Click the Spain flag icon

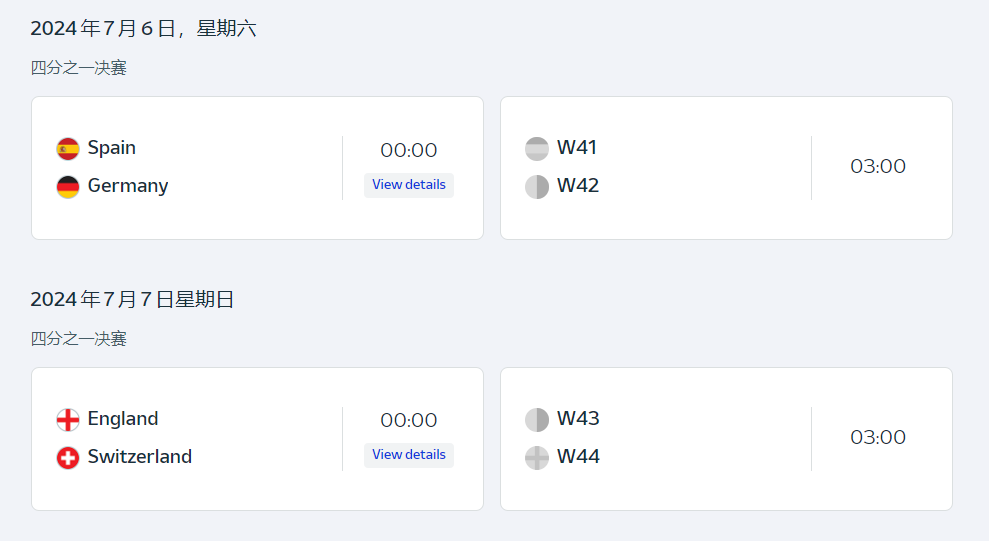coord(68,149)
